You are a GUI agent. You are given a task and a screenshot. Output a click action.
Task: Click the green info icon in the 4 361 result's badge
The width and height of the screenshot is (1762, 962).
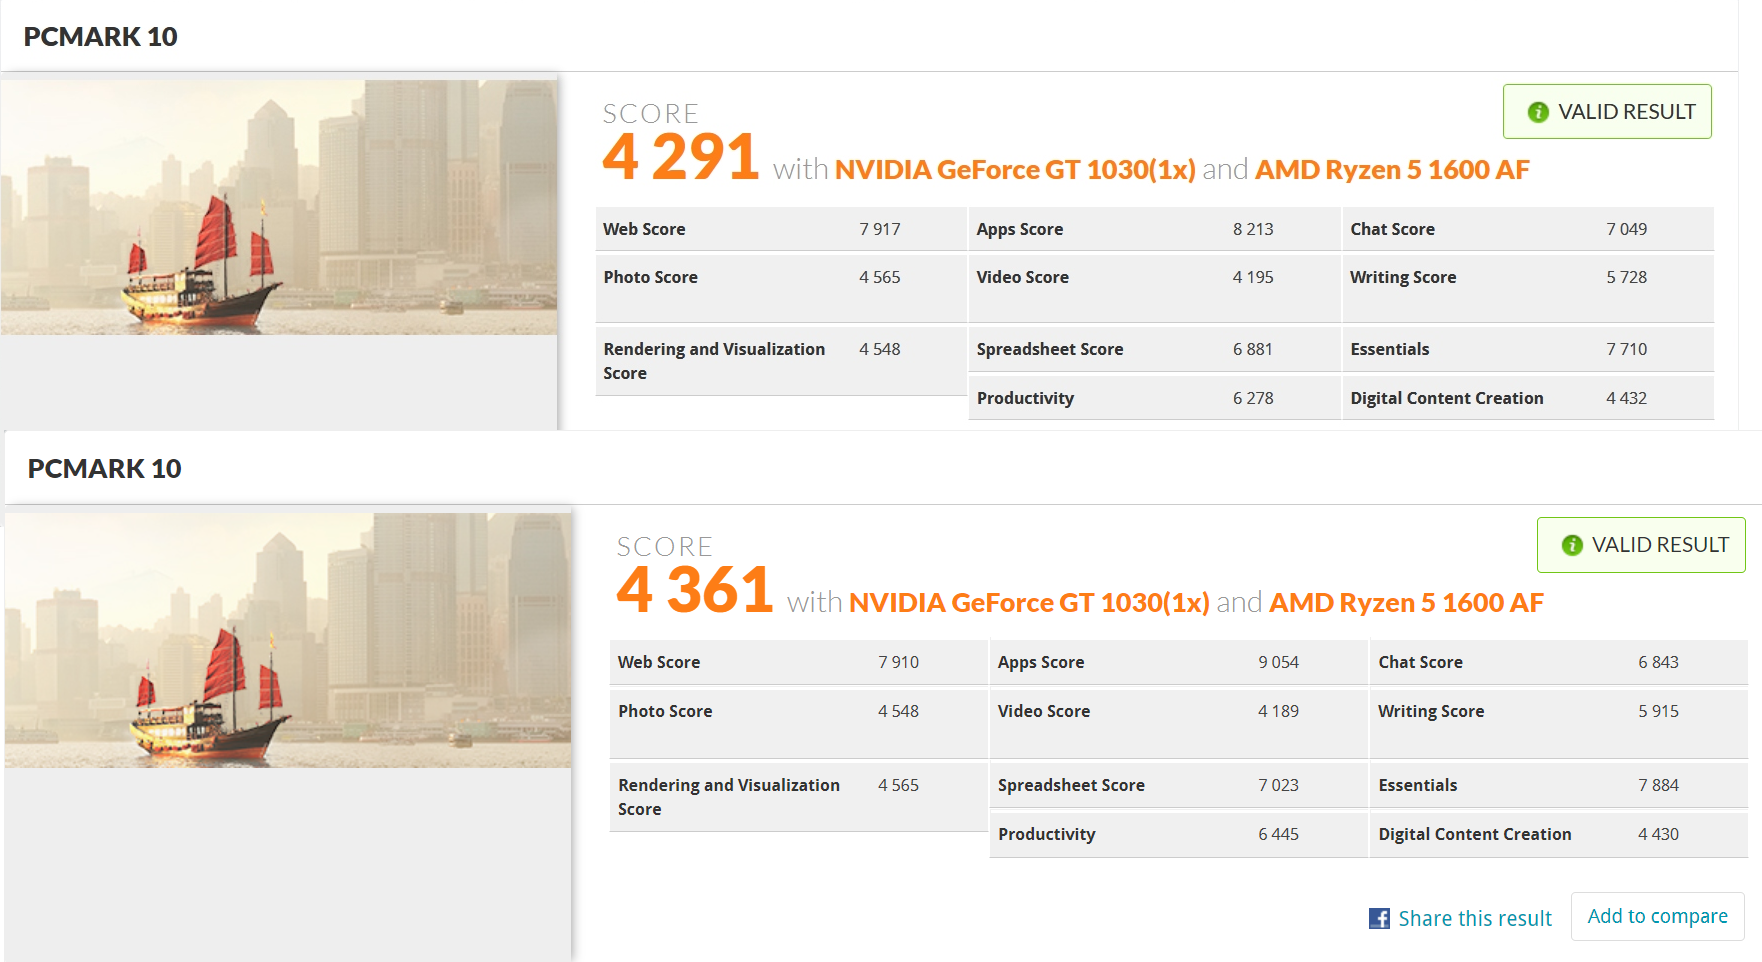point(1572,545)
